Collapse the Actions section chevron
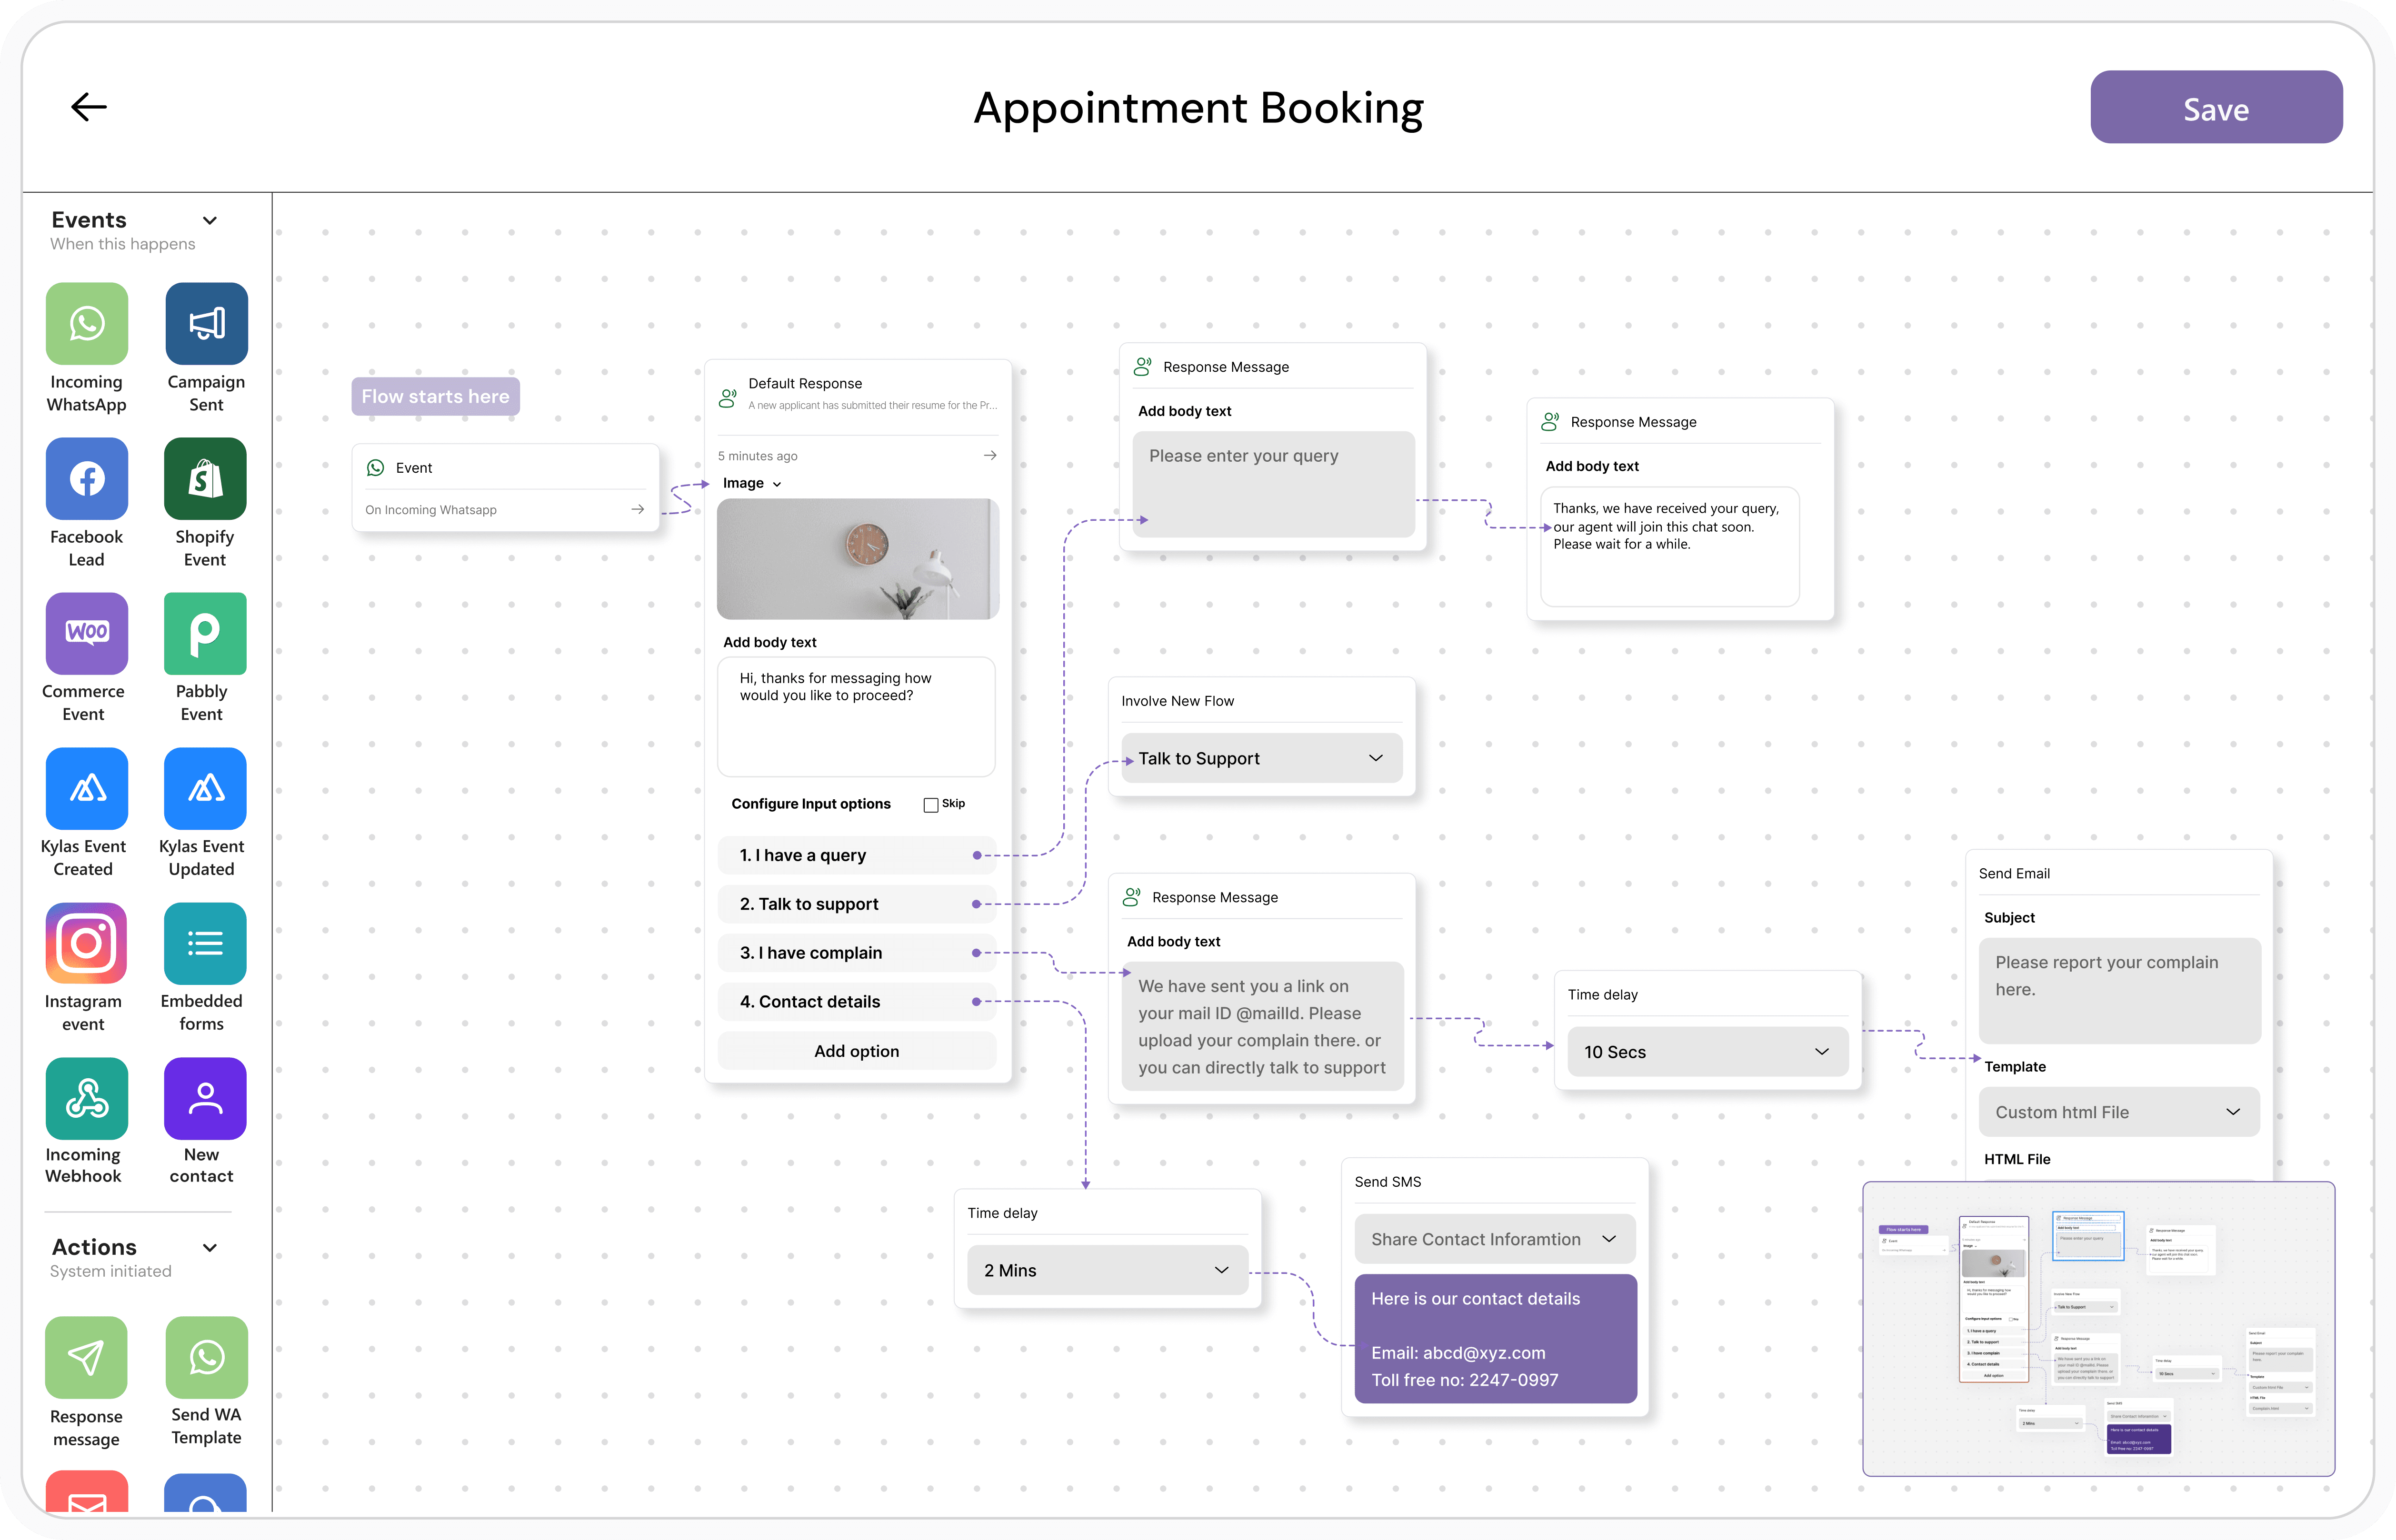This screenshot has width=2396, height=1540. click(x=210, y=1248)
